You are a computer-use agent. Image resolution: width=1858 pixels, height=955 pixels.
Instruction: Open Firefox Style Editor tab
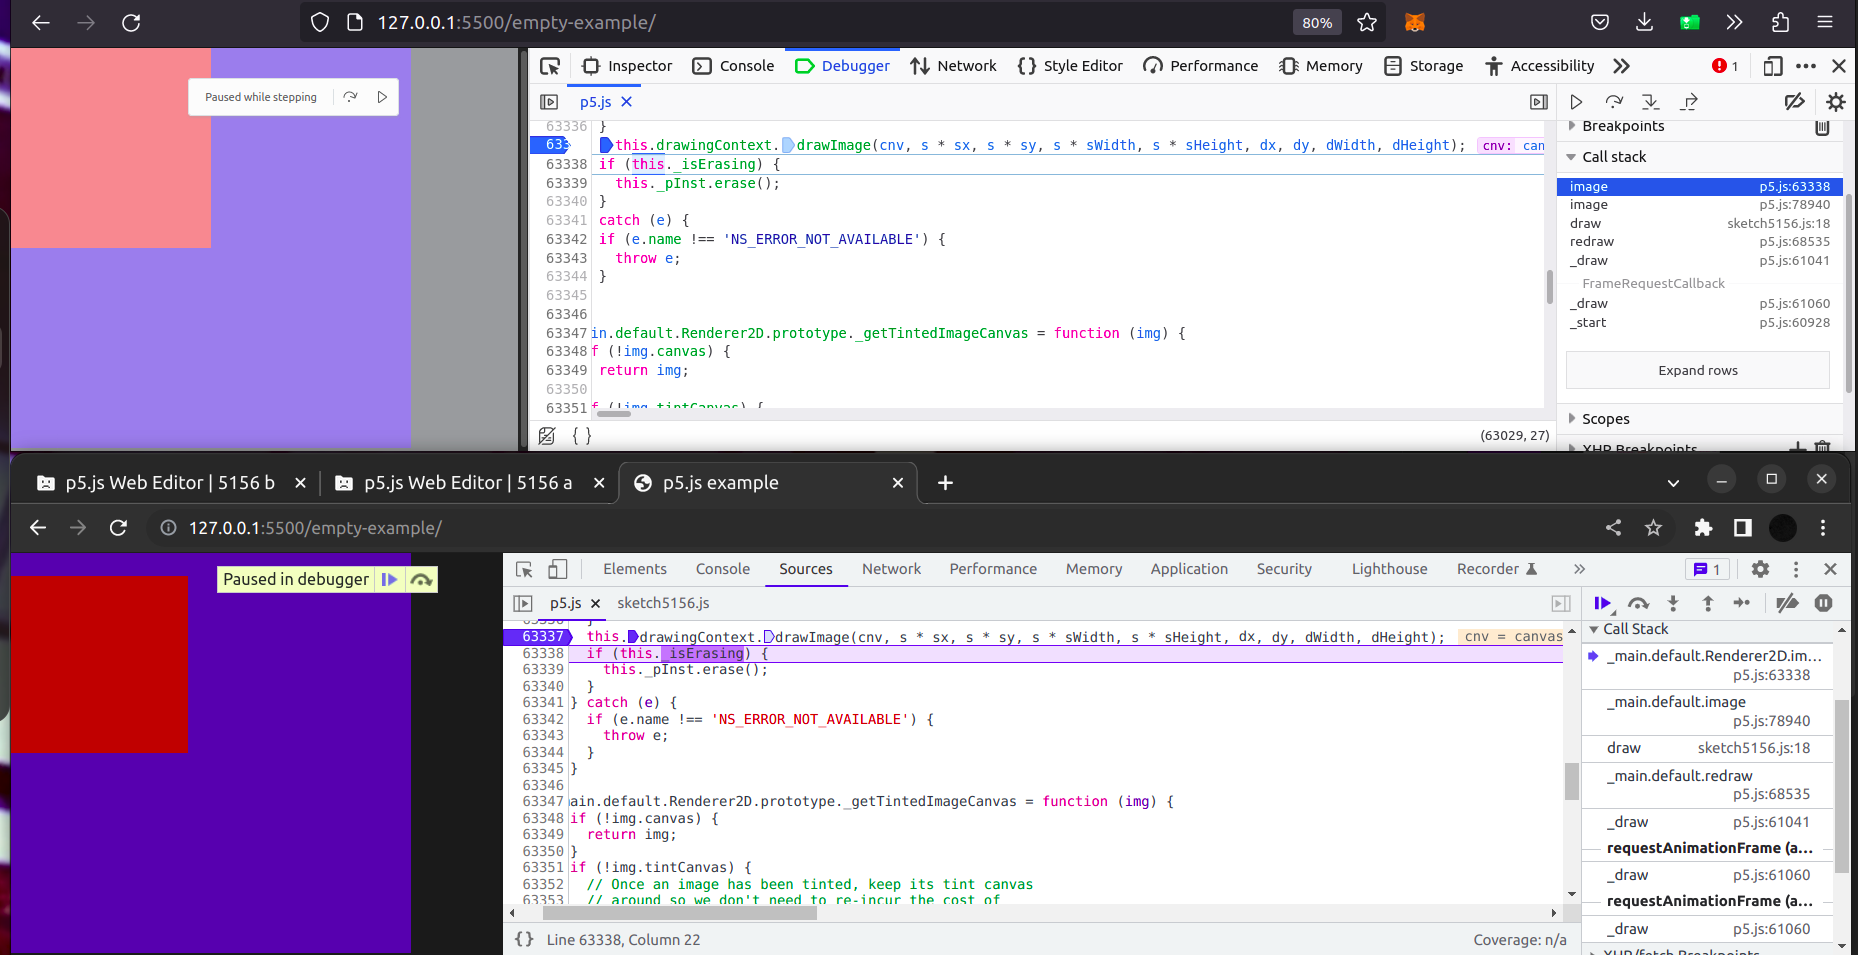click(1070, 66)
